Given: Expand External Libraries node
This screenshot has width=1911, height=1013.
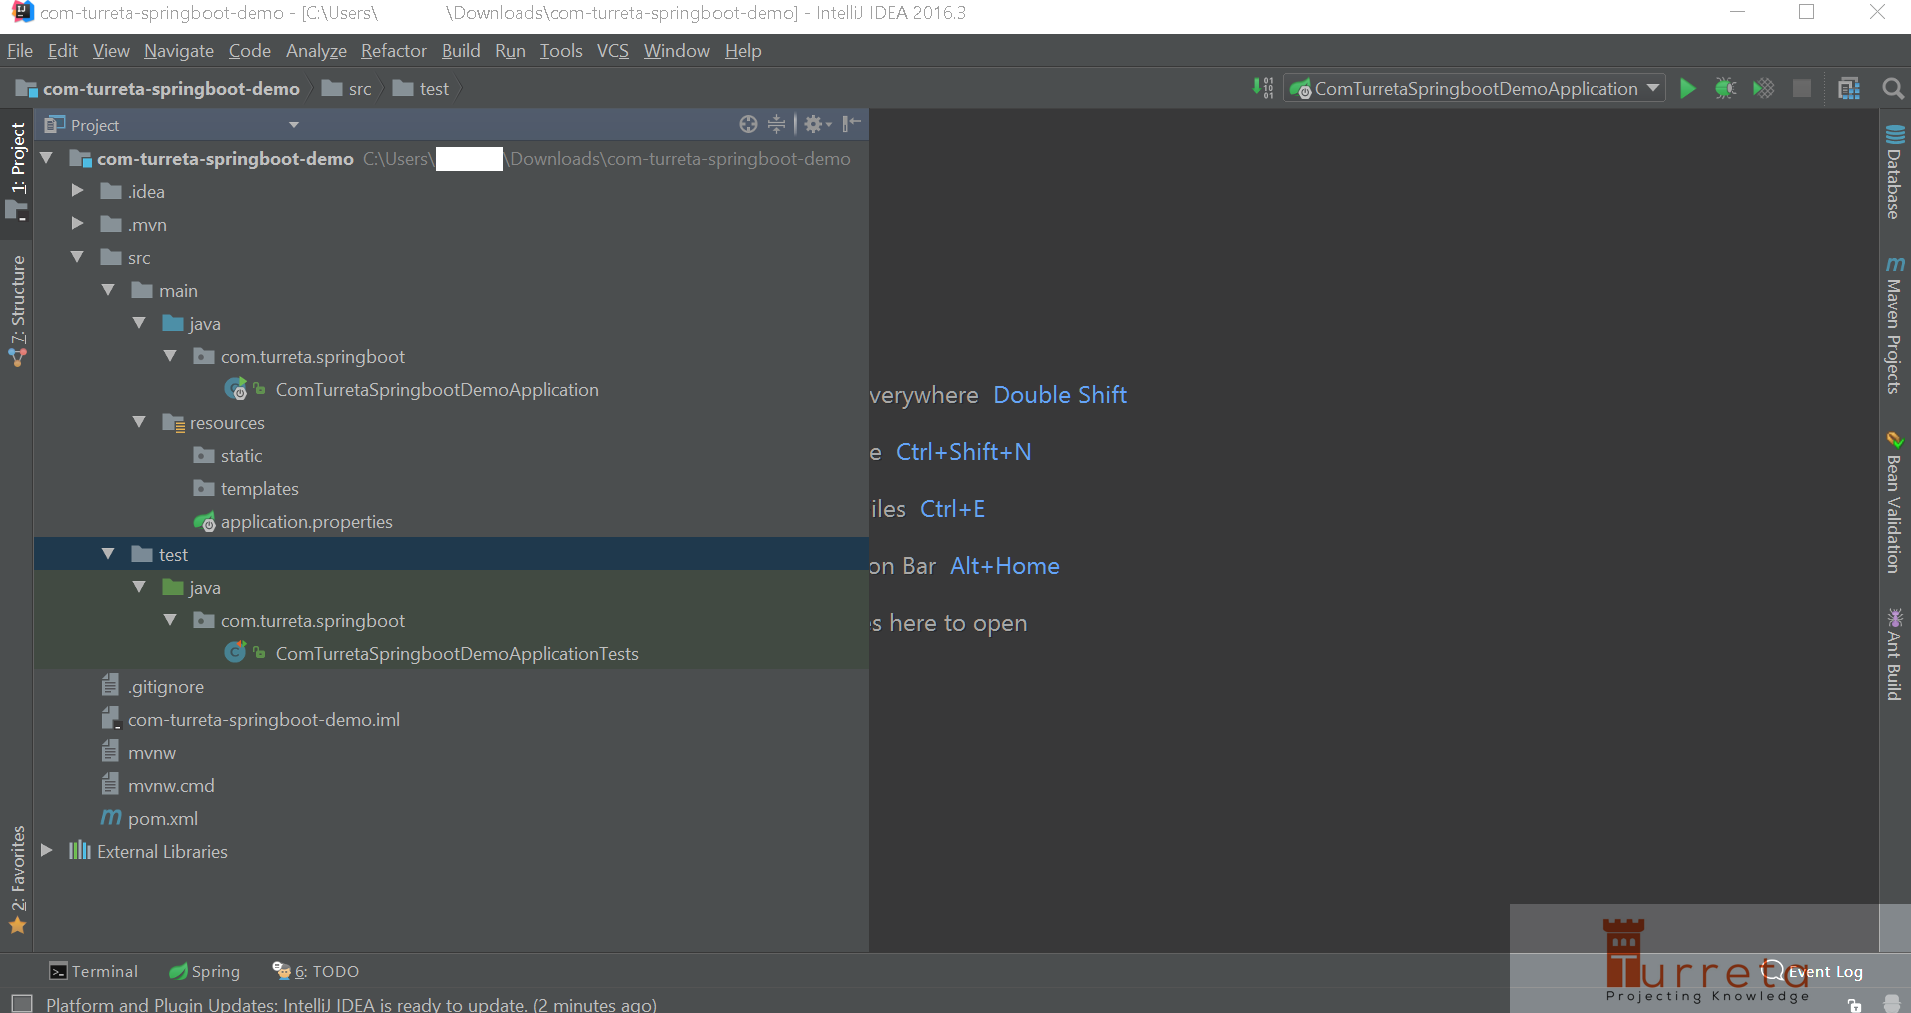Looking at the screenshot, I should coord(46,851).
